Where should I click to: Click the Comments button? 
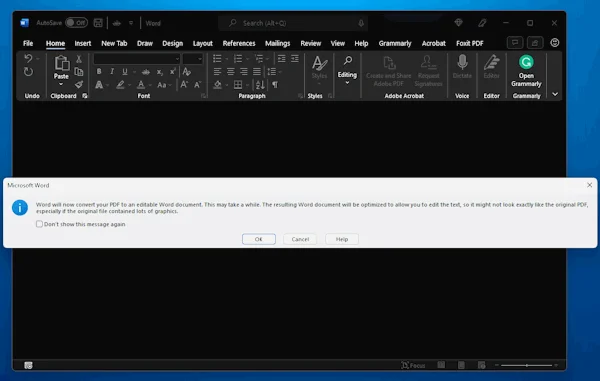(515, 42)
